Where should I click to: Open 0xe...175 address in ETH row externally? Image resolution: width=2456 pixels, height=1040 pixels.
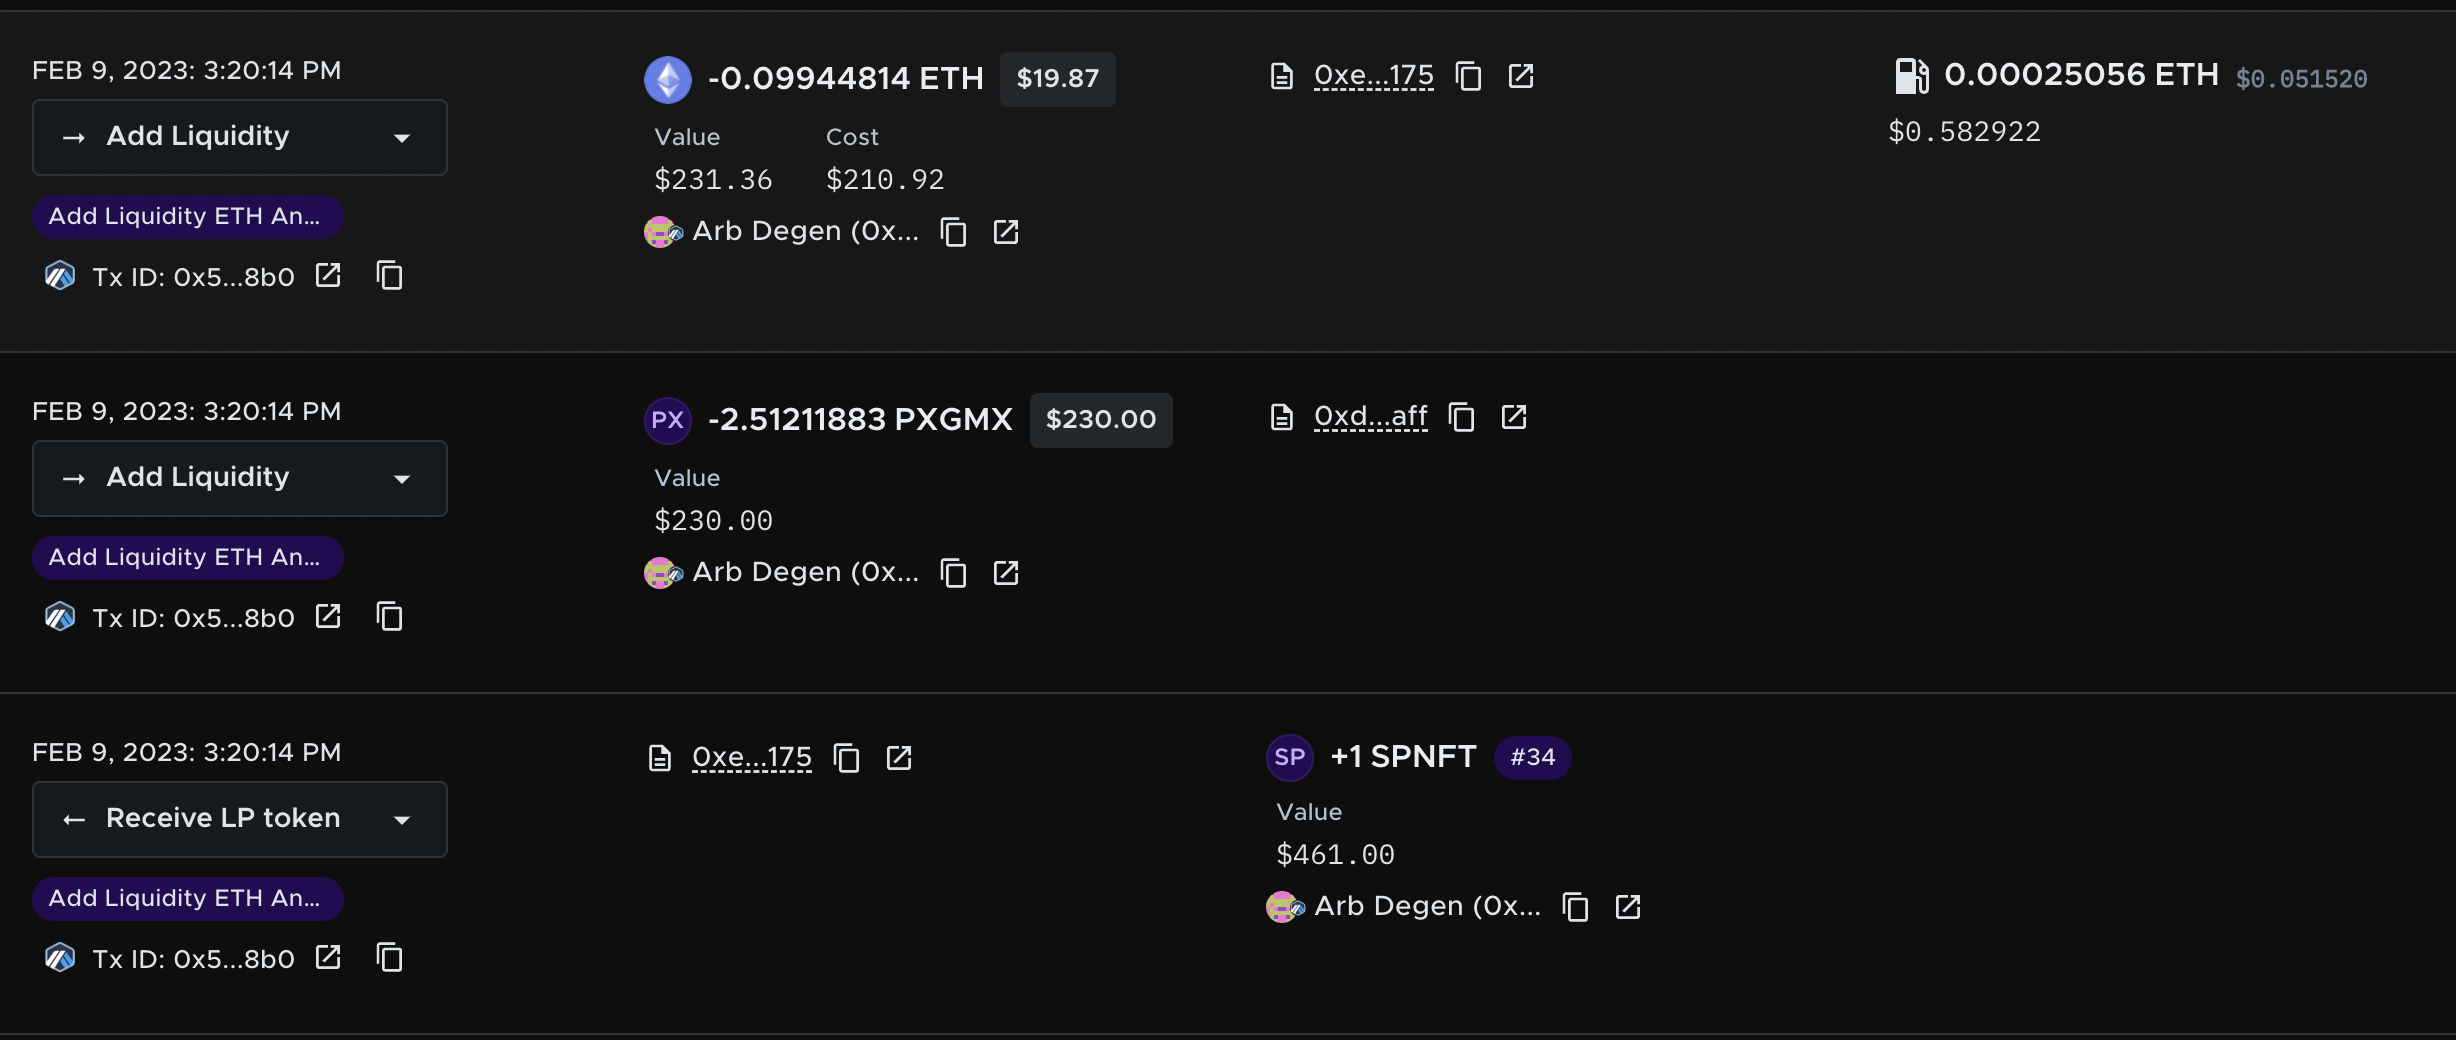(1521, 76)
